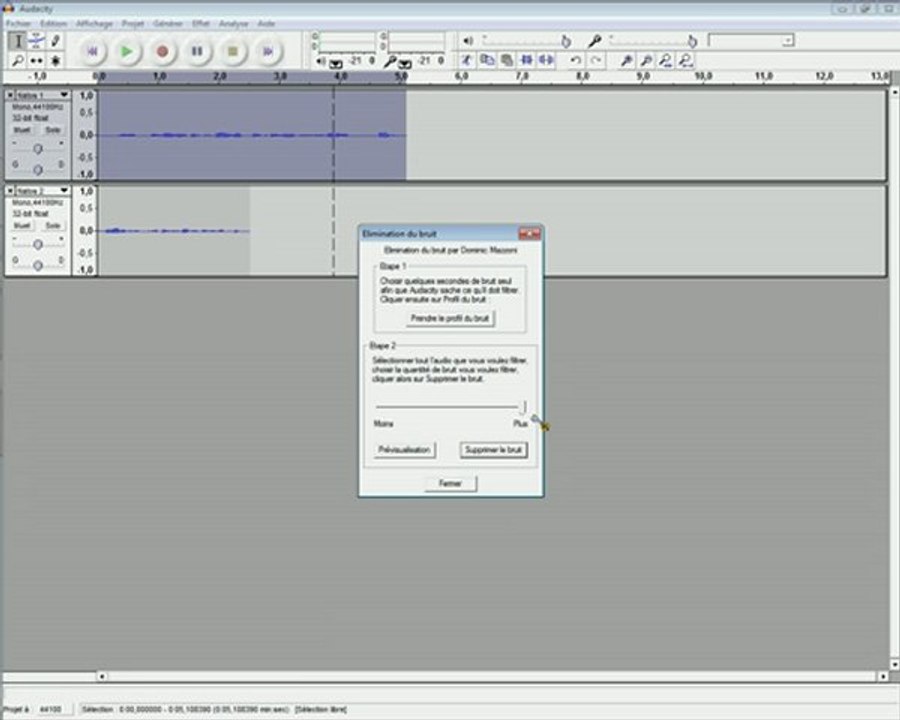The height and width of the screenshot is (720, 900).
Task: Click Supprimer le bruit button
Action: pyautogui.click(x=494, y=450)
